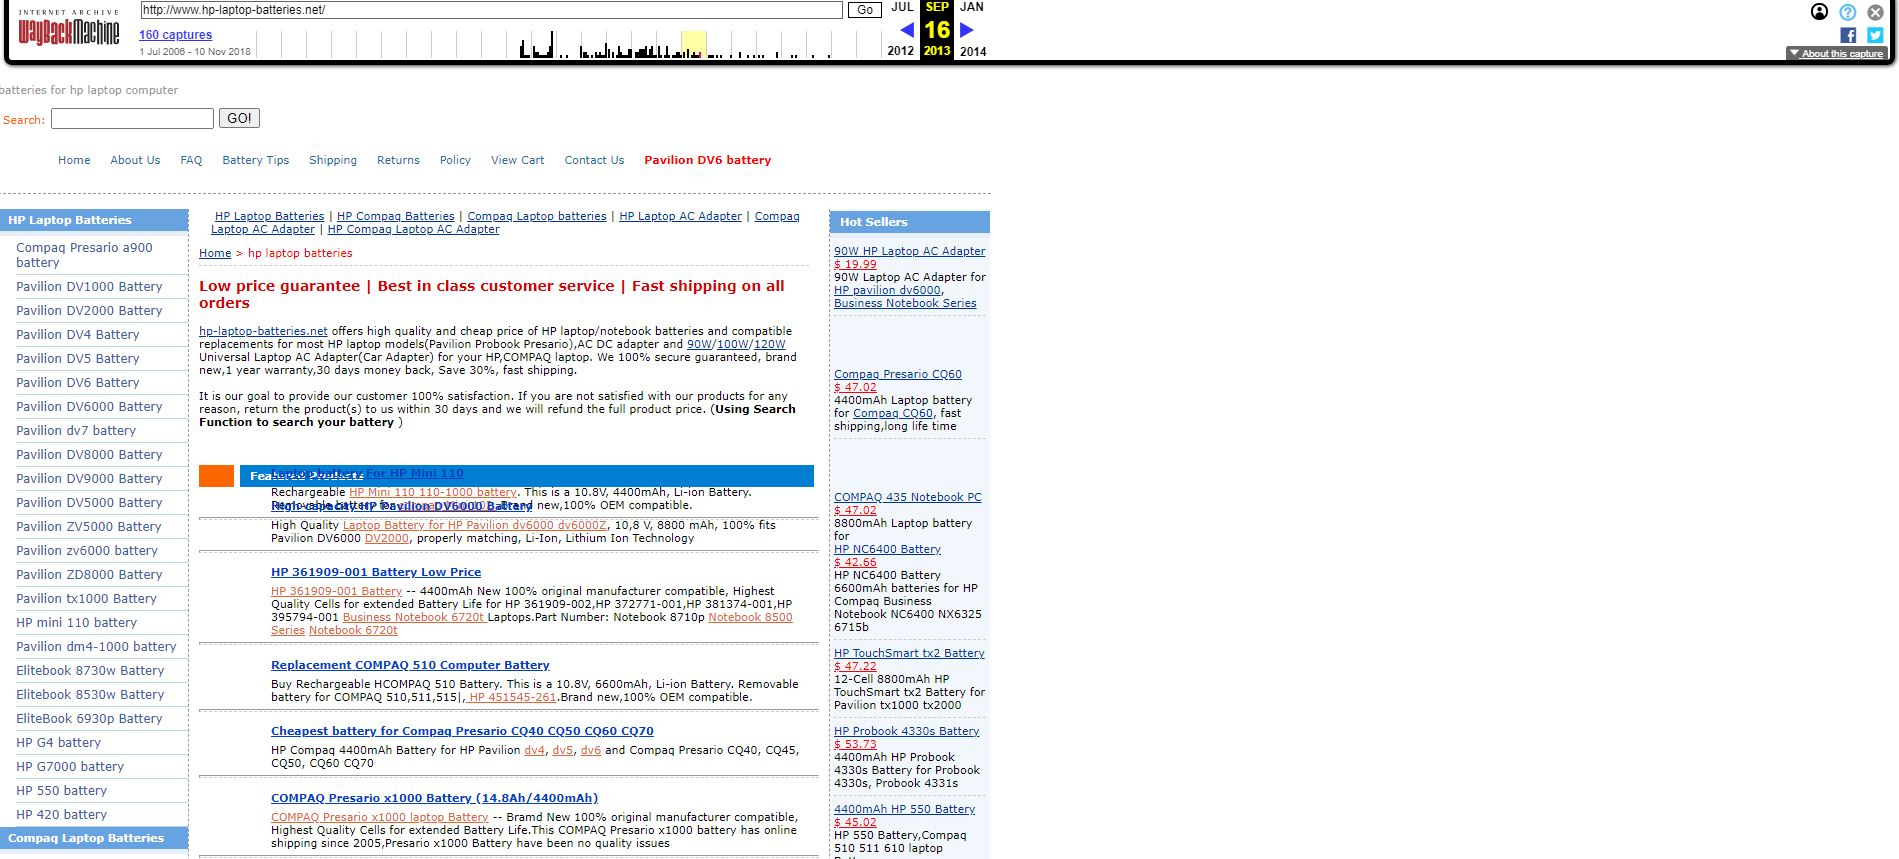Viewport: 1899px width, 859px height.
Task: Click the Wayback URL input field
Action: (491, 10)
